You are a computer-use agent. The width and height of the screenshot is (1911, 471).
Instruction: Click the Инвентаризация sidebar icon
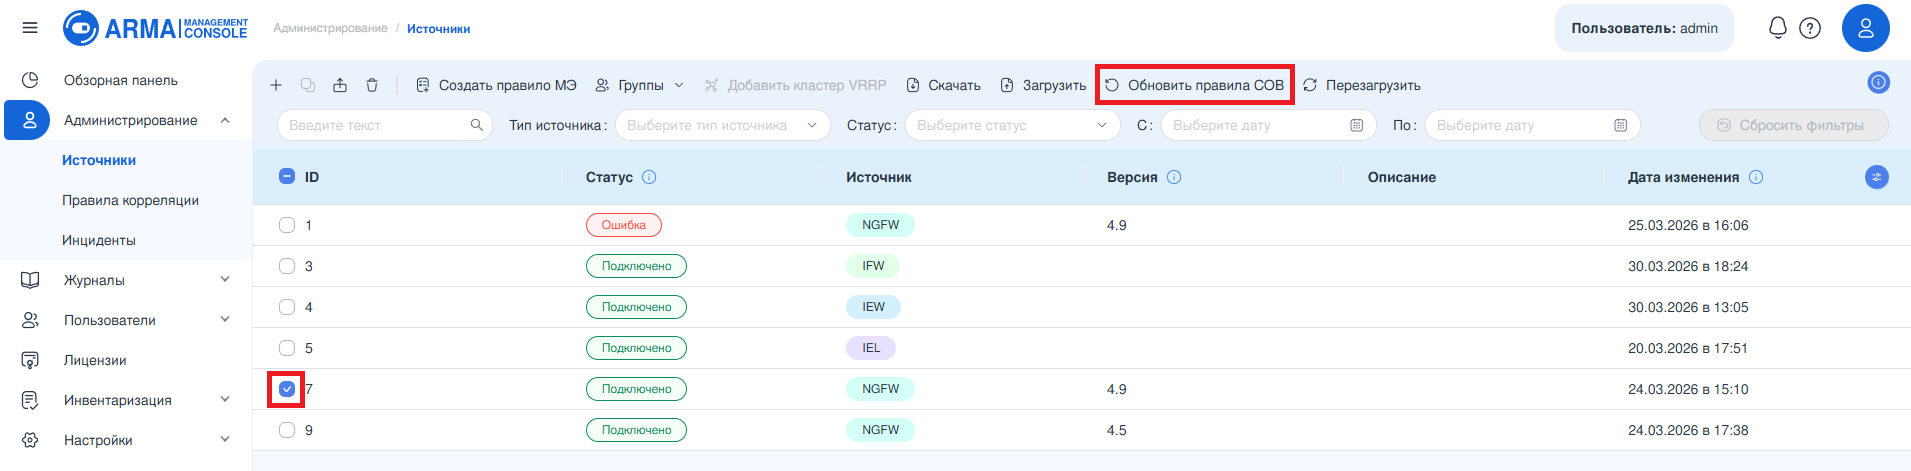30,400
